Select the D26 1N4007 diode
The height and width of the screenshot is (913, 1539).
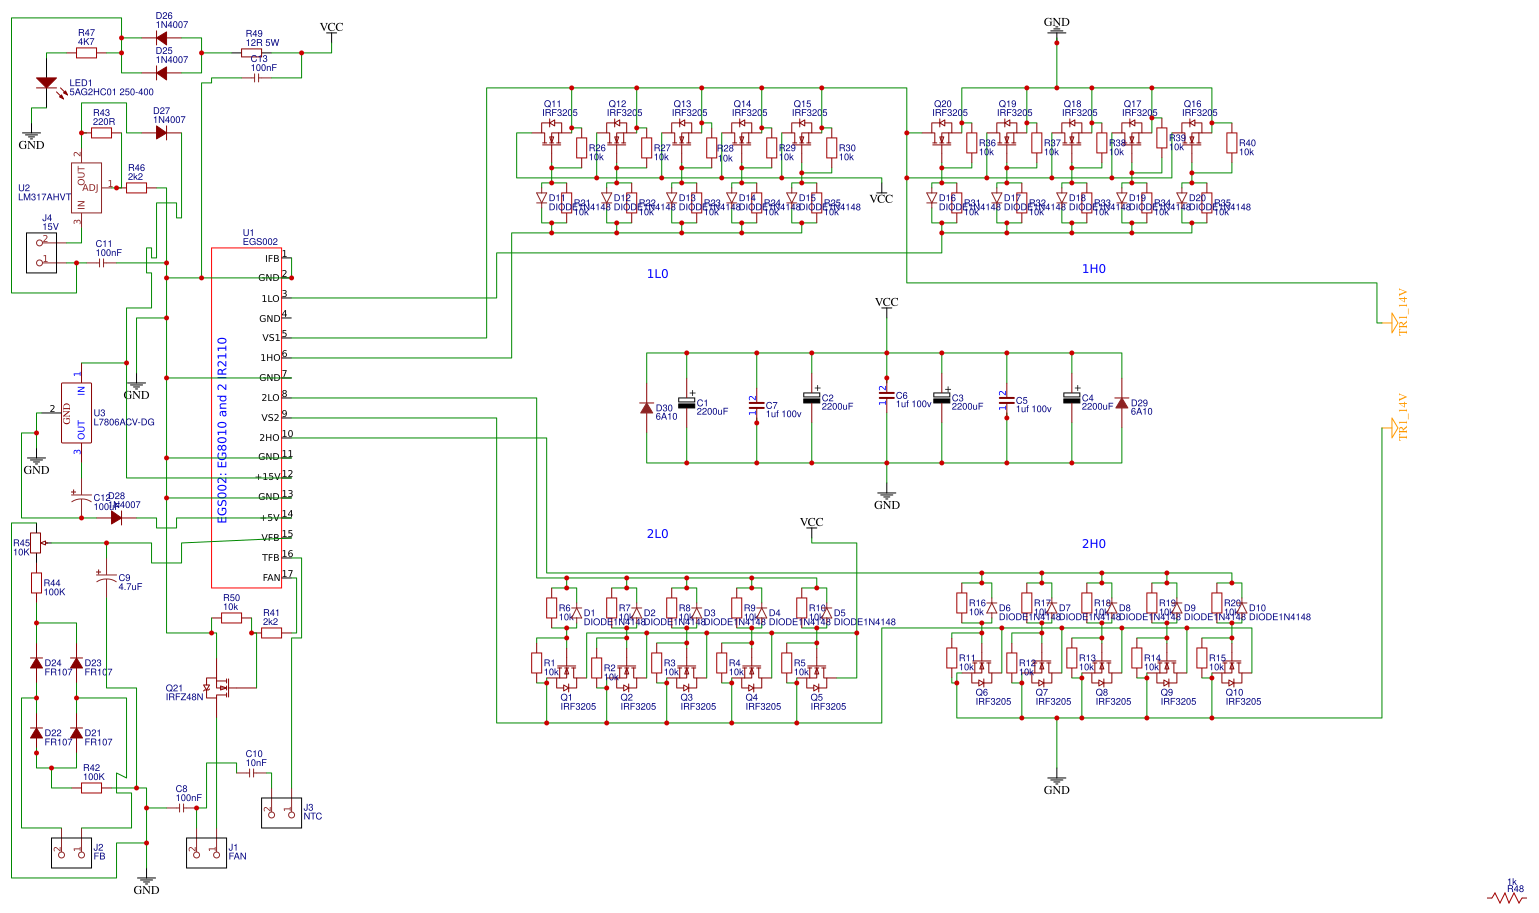[162, 38]
